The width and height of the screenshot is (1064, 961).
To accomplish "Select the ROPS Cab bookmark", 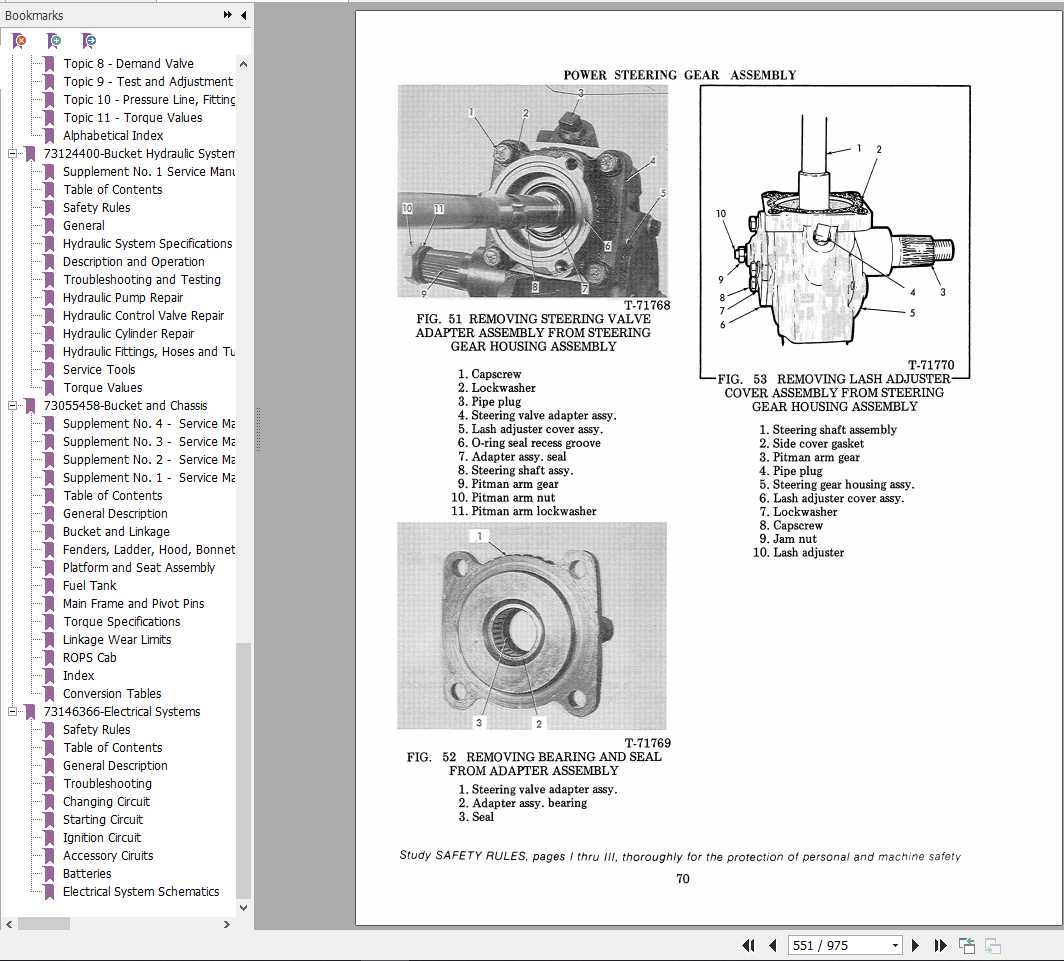I will click(x=90, y=658).
